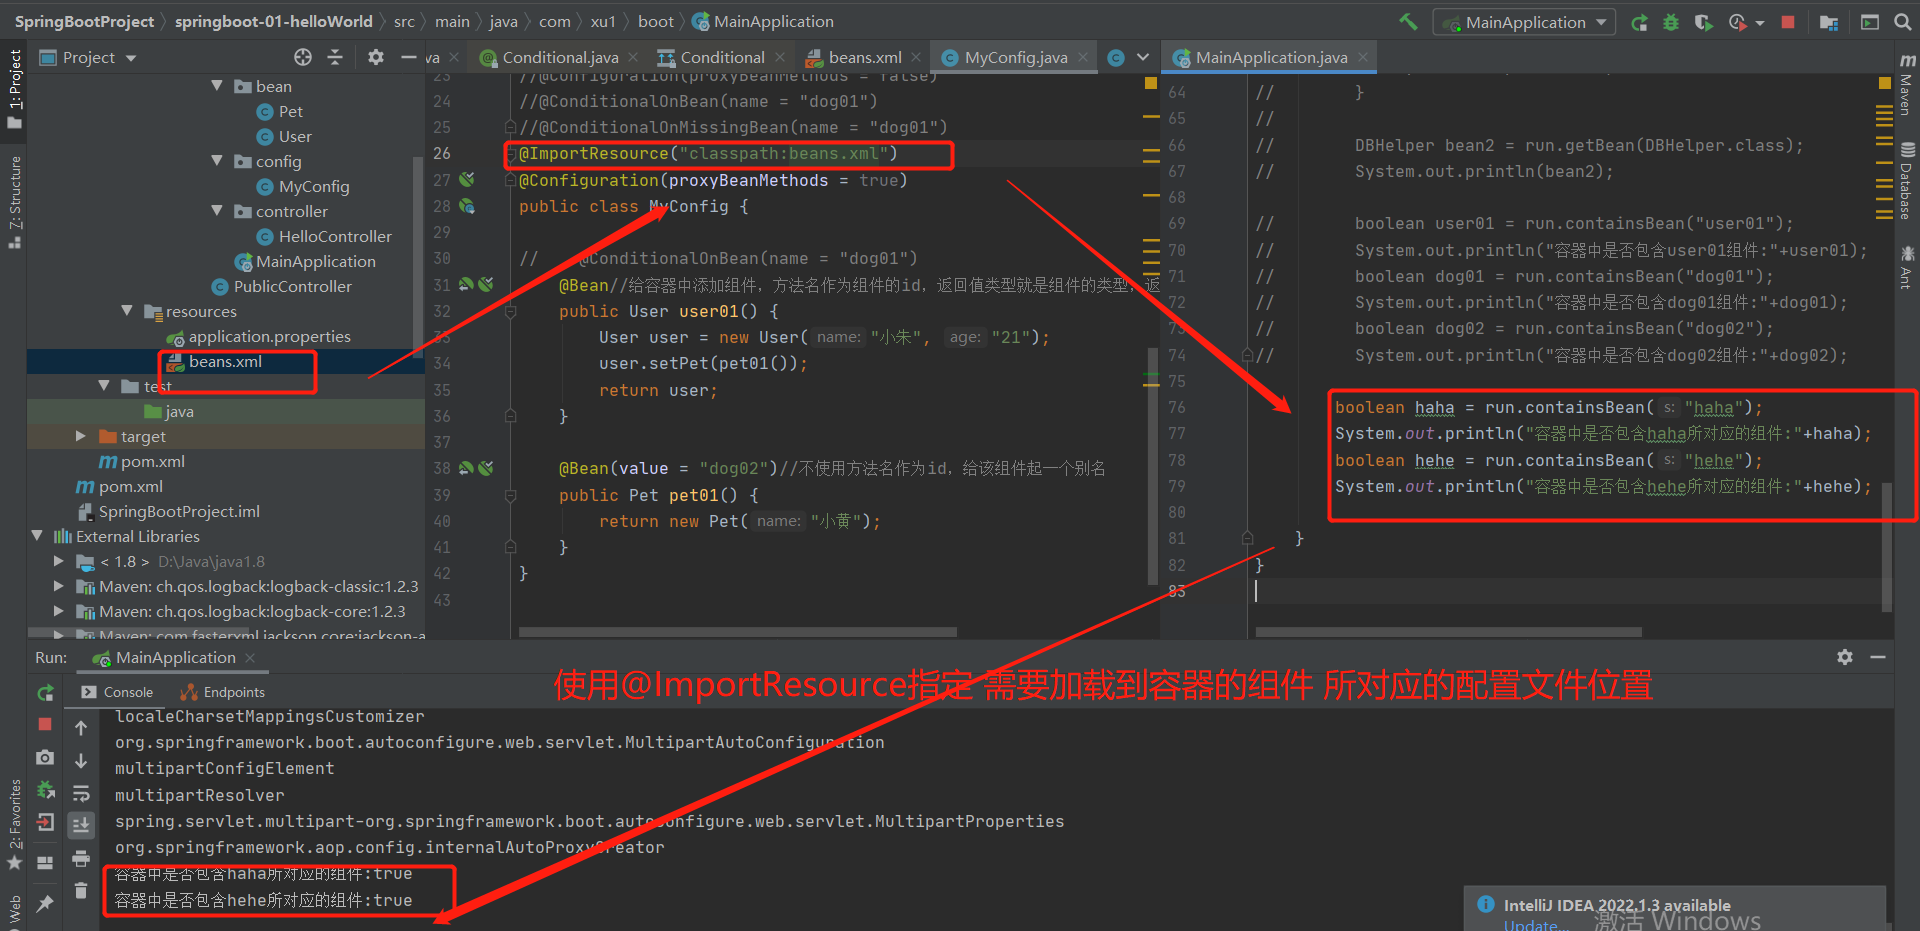This screenshot has width=1920, height=931.
Task: Build project with the hammer icon
Action: 1408,21
